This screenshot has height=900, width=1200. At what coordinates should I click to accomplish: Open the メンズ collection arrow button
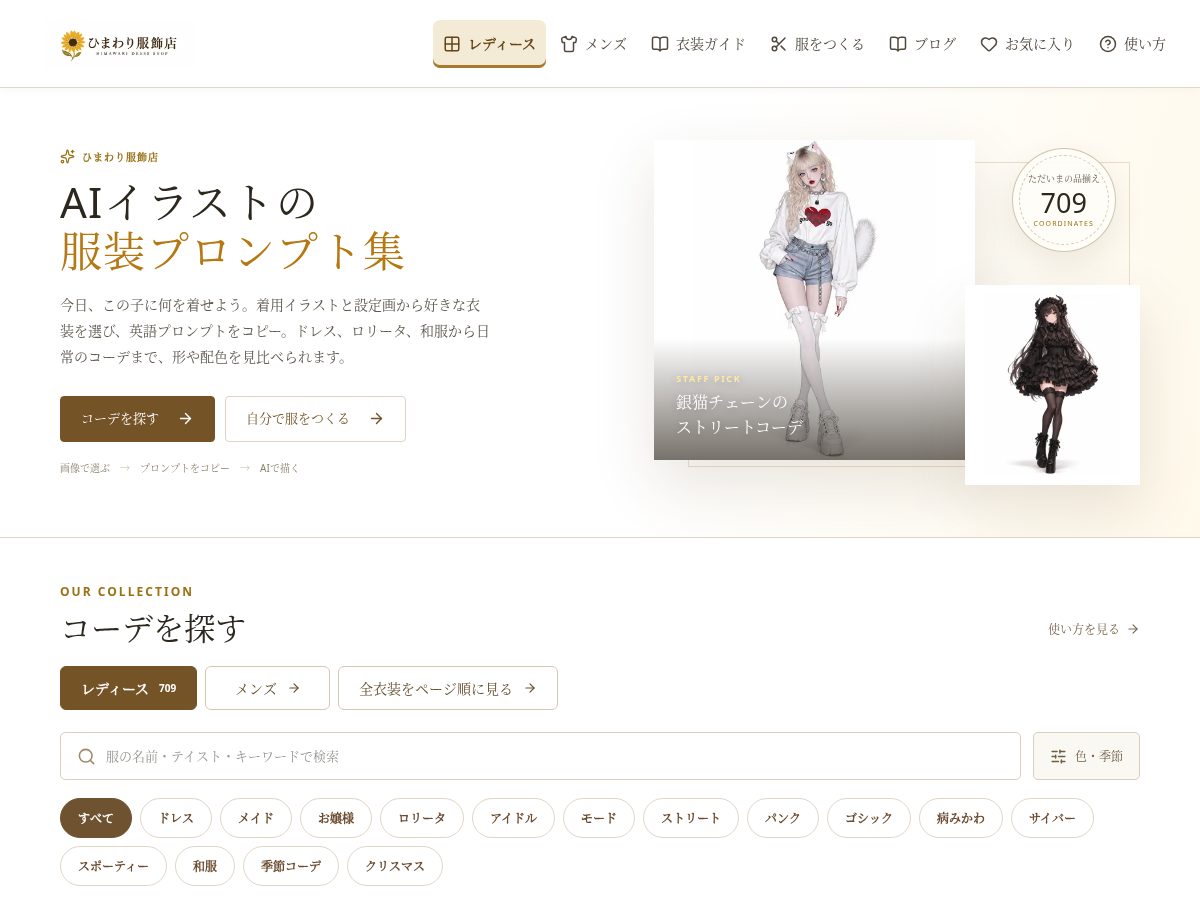(267, 688)
